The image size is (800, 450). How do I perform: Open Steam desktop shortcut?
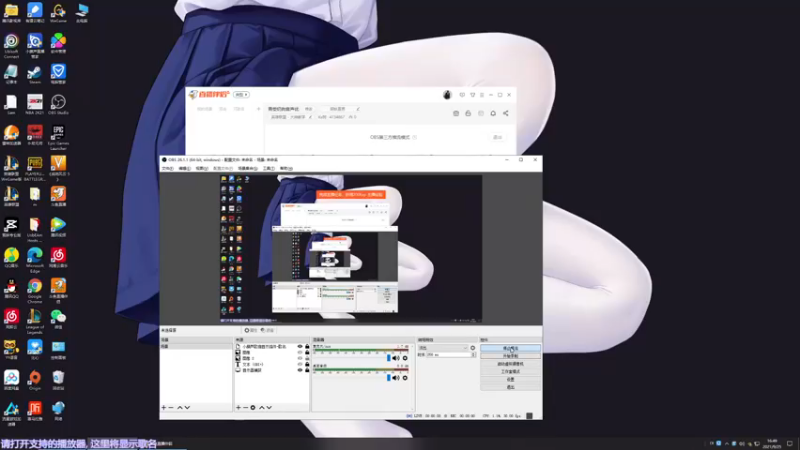click(x=35, y=74)
